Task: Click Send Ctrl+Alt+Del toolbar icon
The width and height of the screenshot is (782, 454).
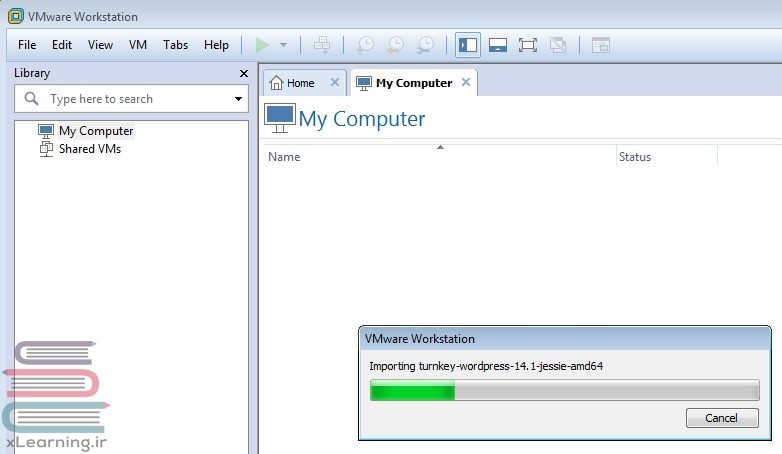Action: tap(321, 45)
